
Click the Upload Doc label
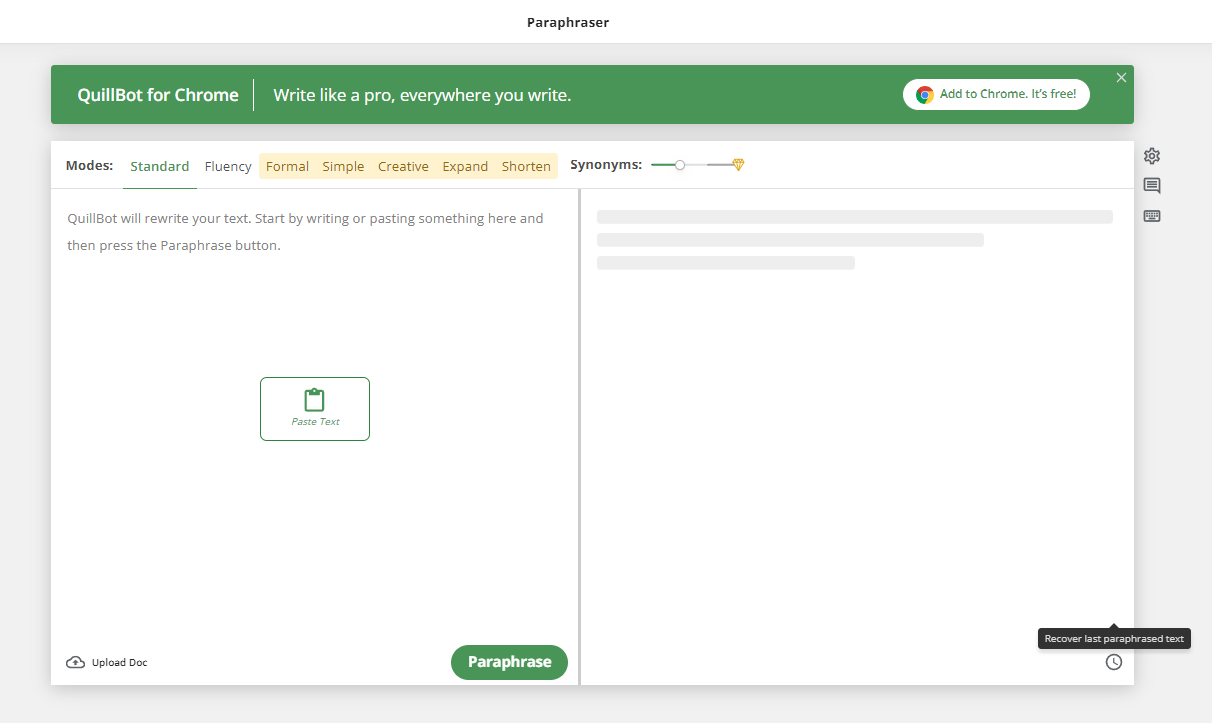[119, 662]
